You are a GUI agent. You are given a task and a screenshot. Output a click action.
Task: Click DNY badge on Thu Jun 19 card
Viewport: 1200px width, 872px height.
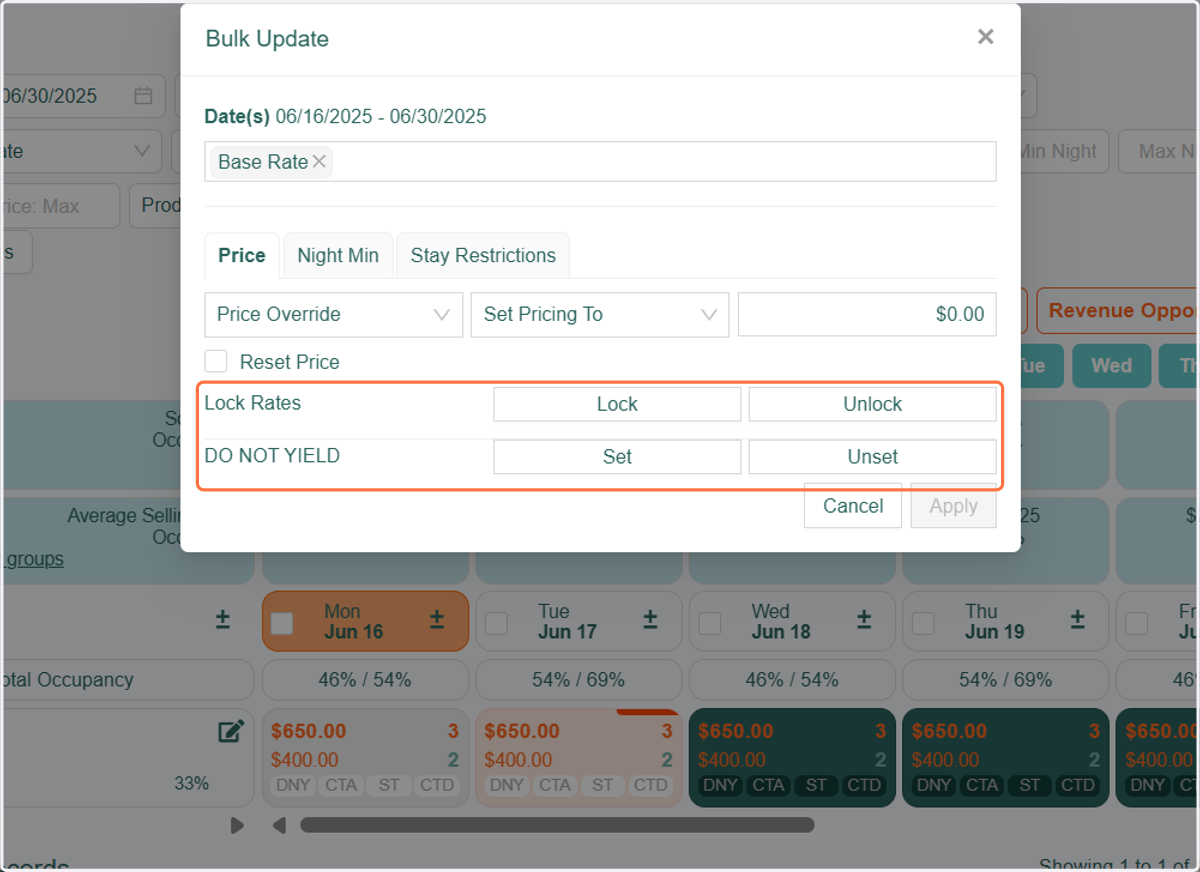pos(934,785)
